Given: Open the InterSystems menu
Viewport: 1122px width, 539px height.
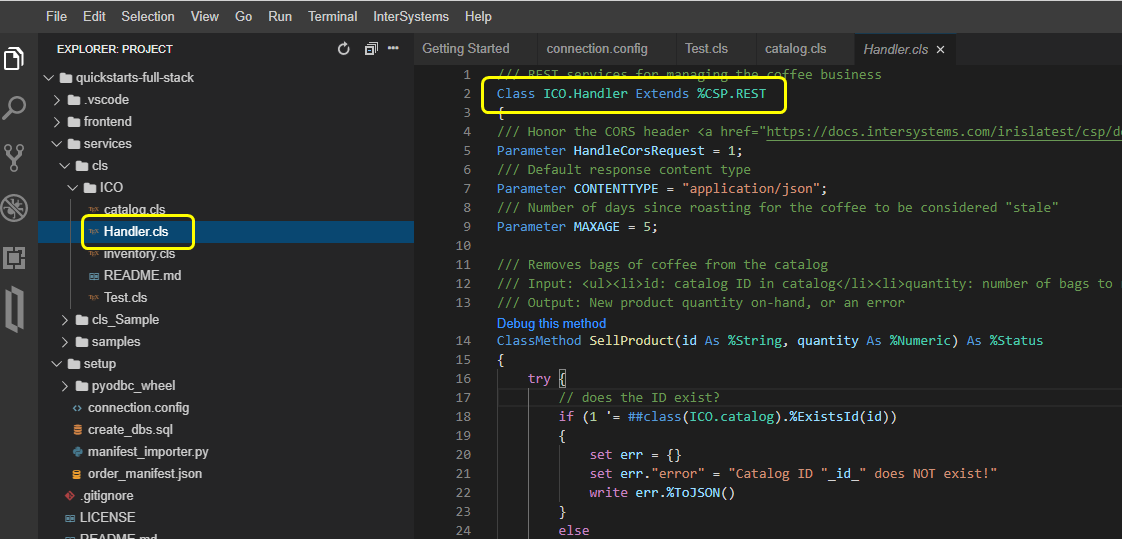Looking at the screenshot, I should (410, 16).
